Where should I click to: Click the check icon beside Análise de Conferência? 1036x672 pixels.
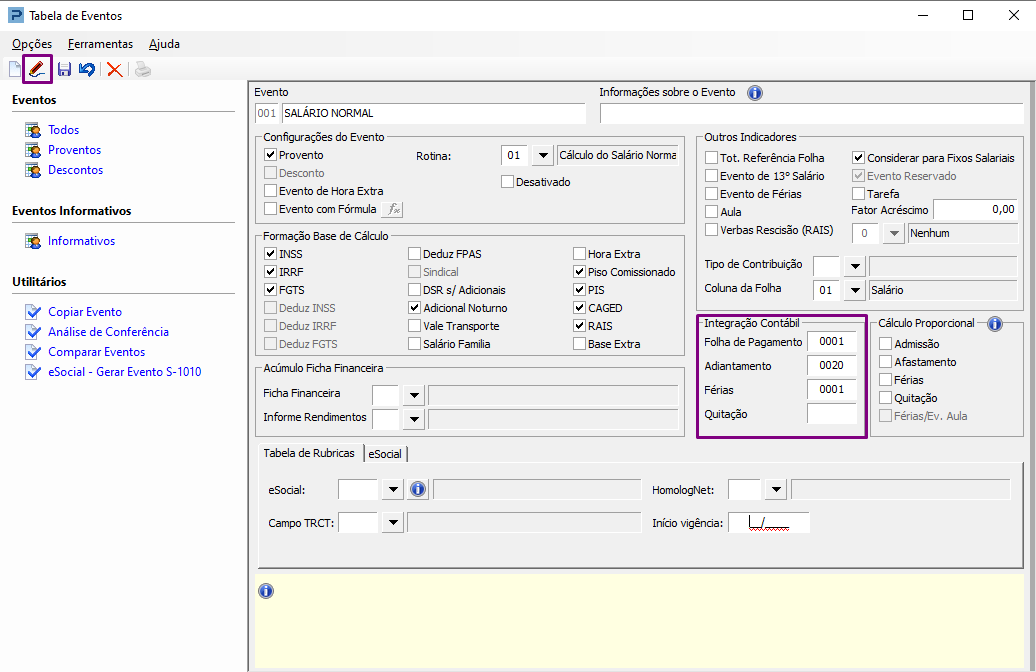(33, 332)
